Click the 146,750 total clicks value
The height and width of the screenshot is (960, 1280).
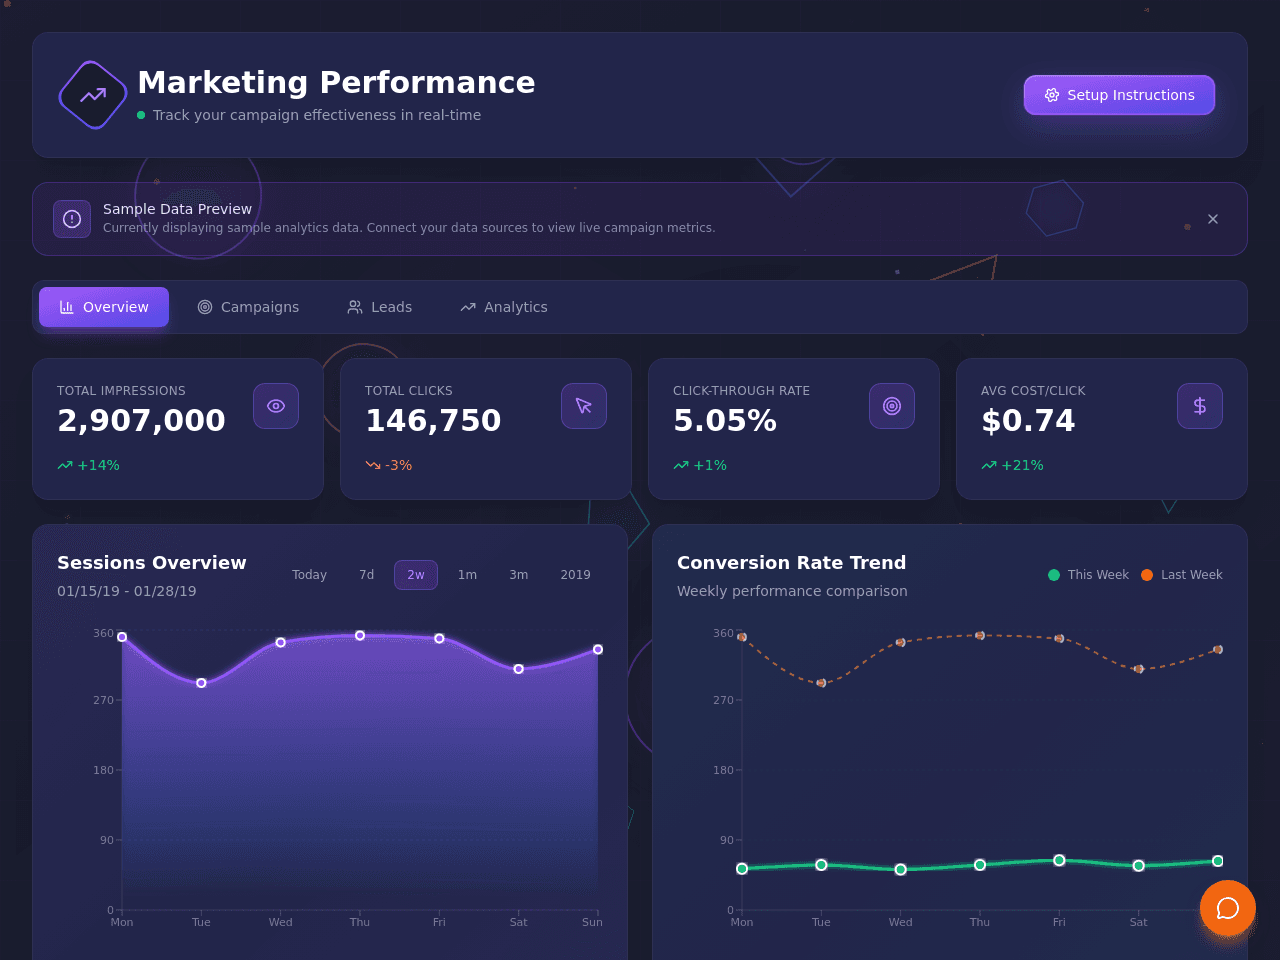[x=433, y=421]
